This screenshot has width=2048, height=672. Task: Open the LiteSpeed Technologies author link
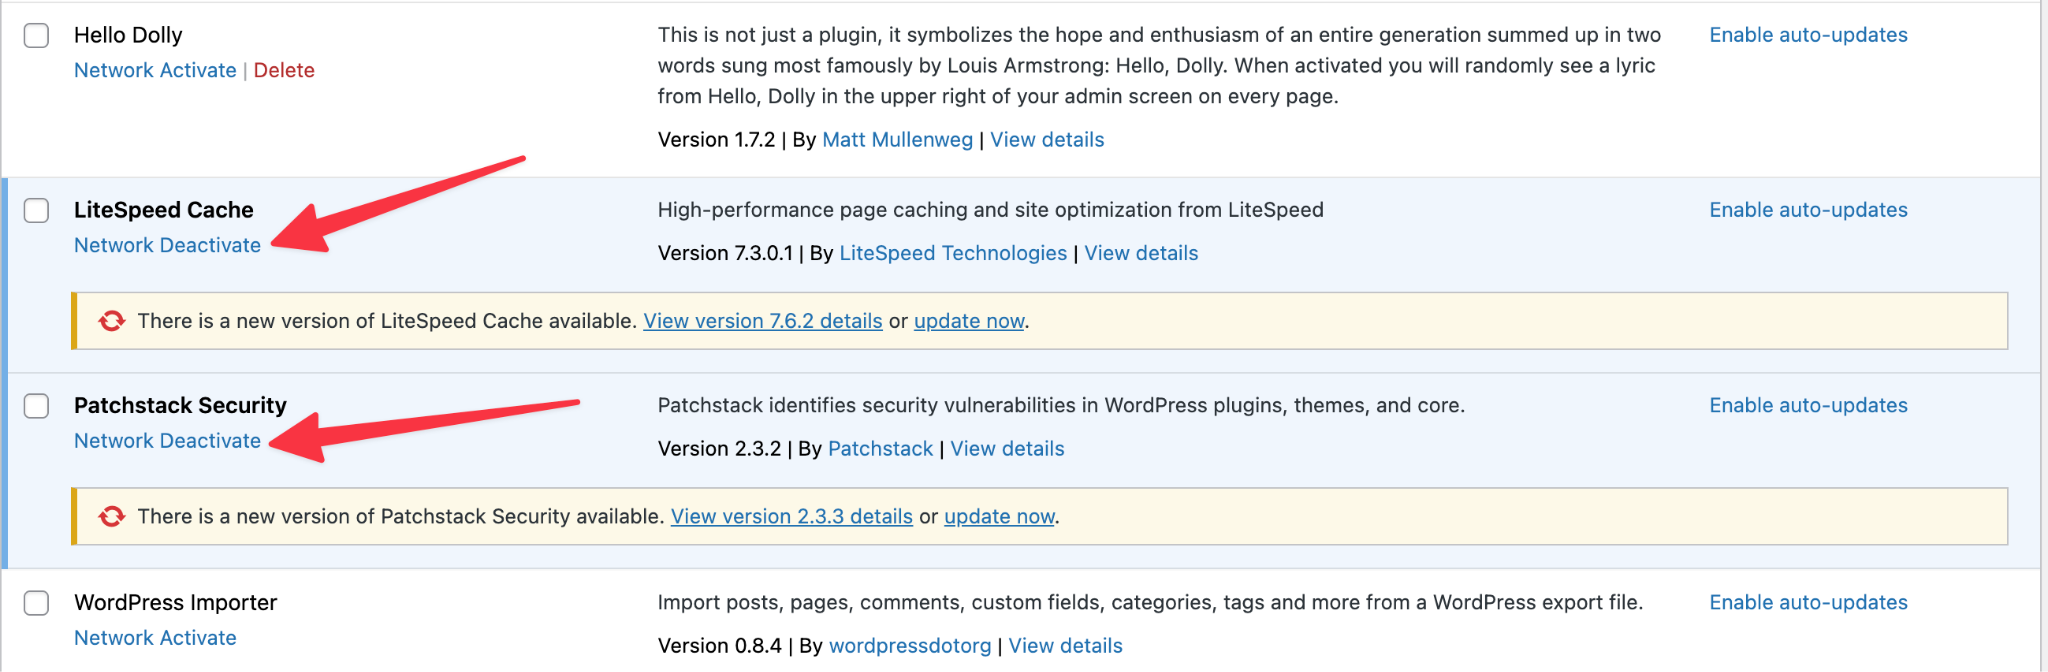[953, 253]
